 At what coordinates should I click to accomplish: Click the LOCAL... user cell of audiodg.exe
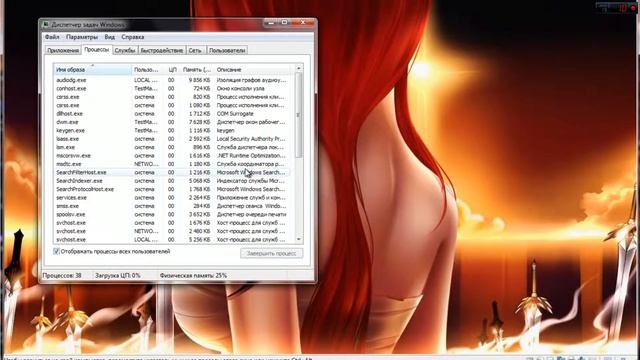145,80
